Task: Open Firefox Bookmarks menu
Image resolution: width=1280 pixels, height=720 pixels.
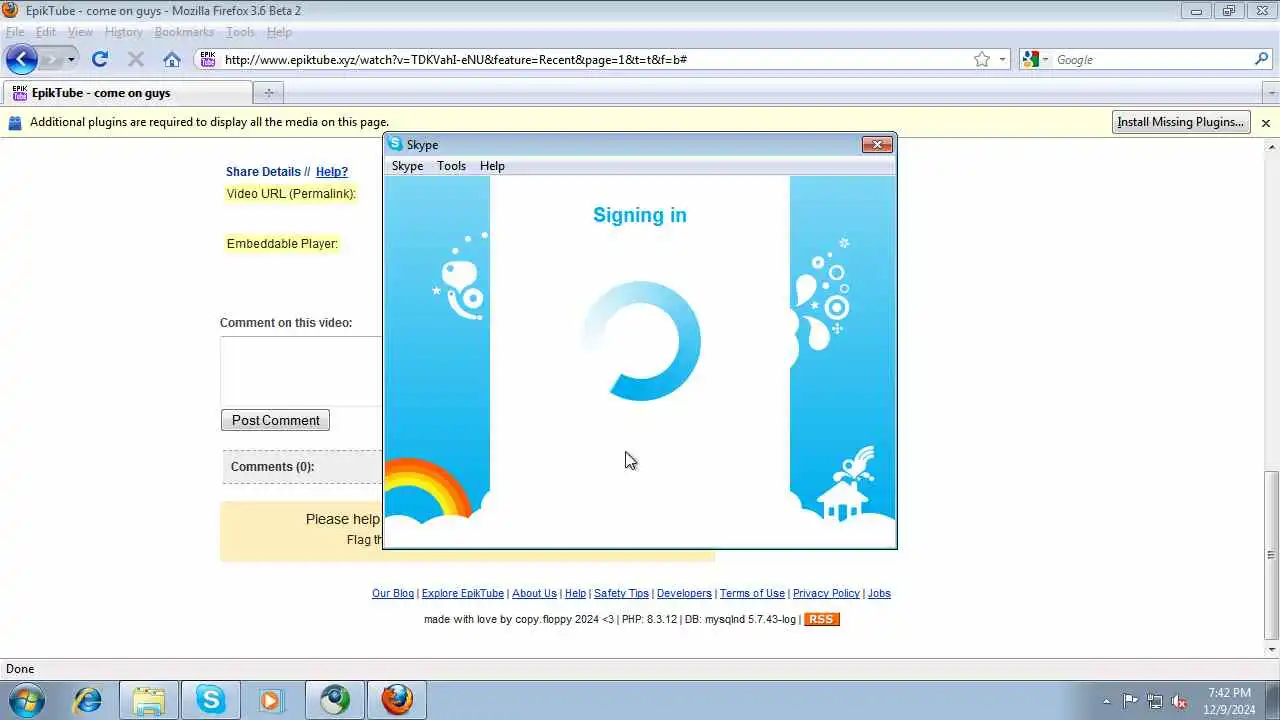Action: click(x=184, y=32)
